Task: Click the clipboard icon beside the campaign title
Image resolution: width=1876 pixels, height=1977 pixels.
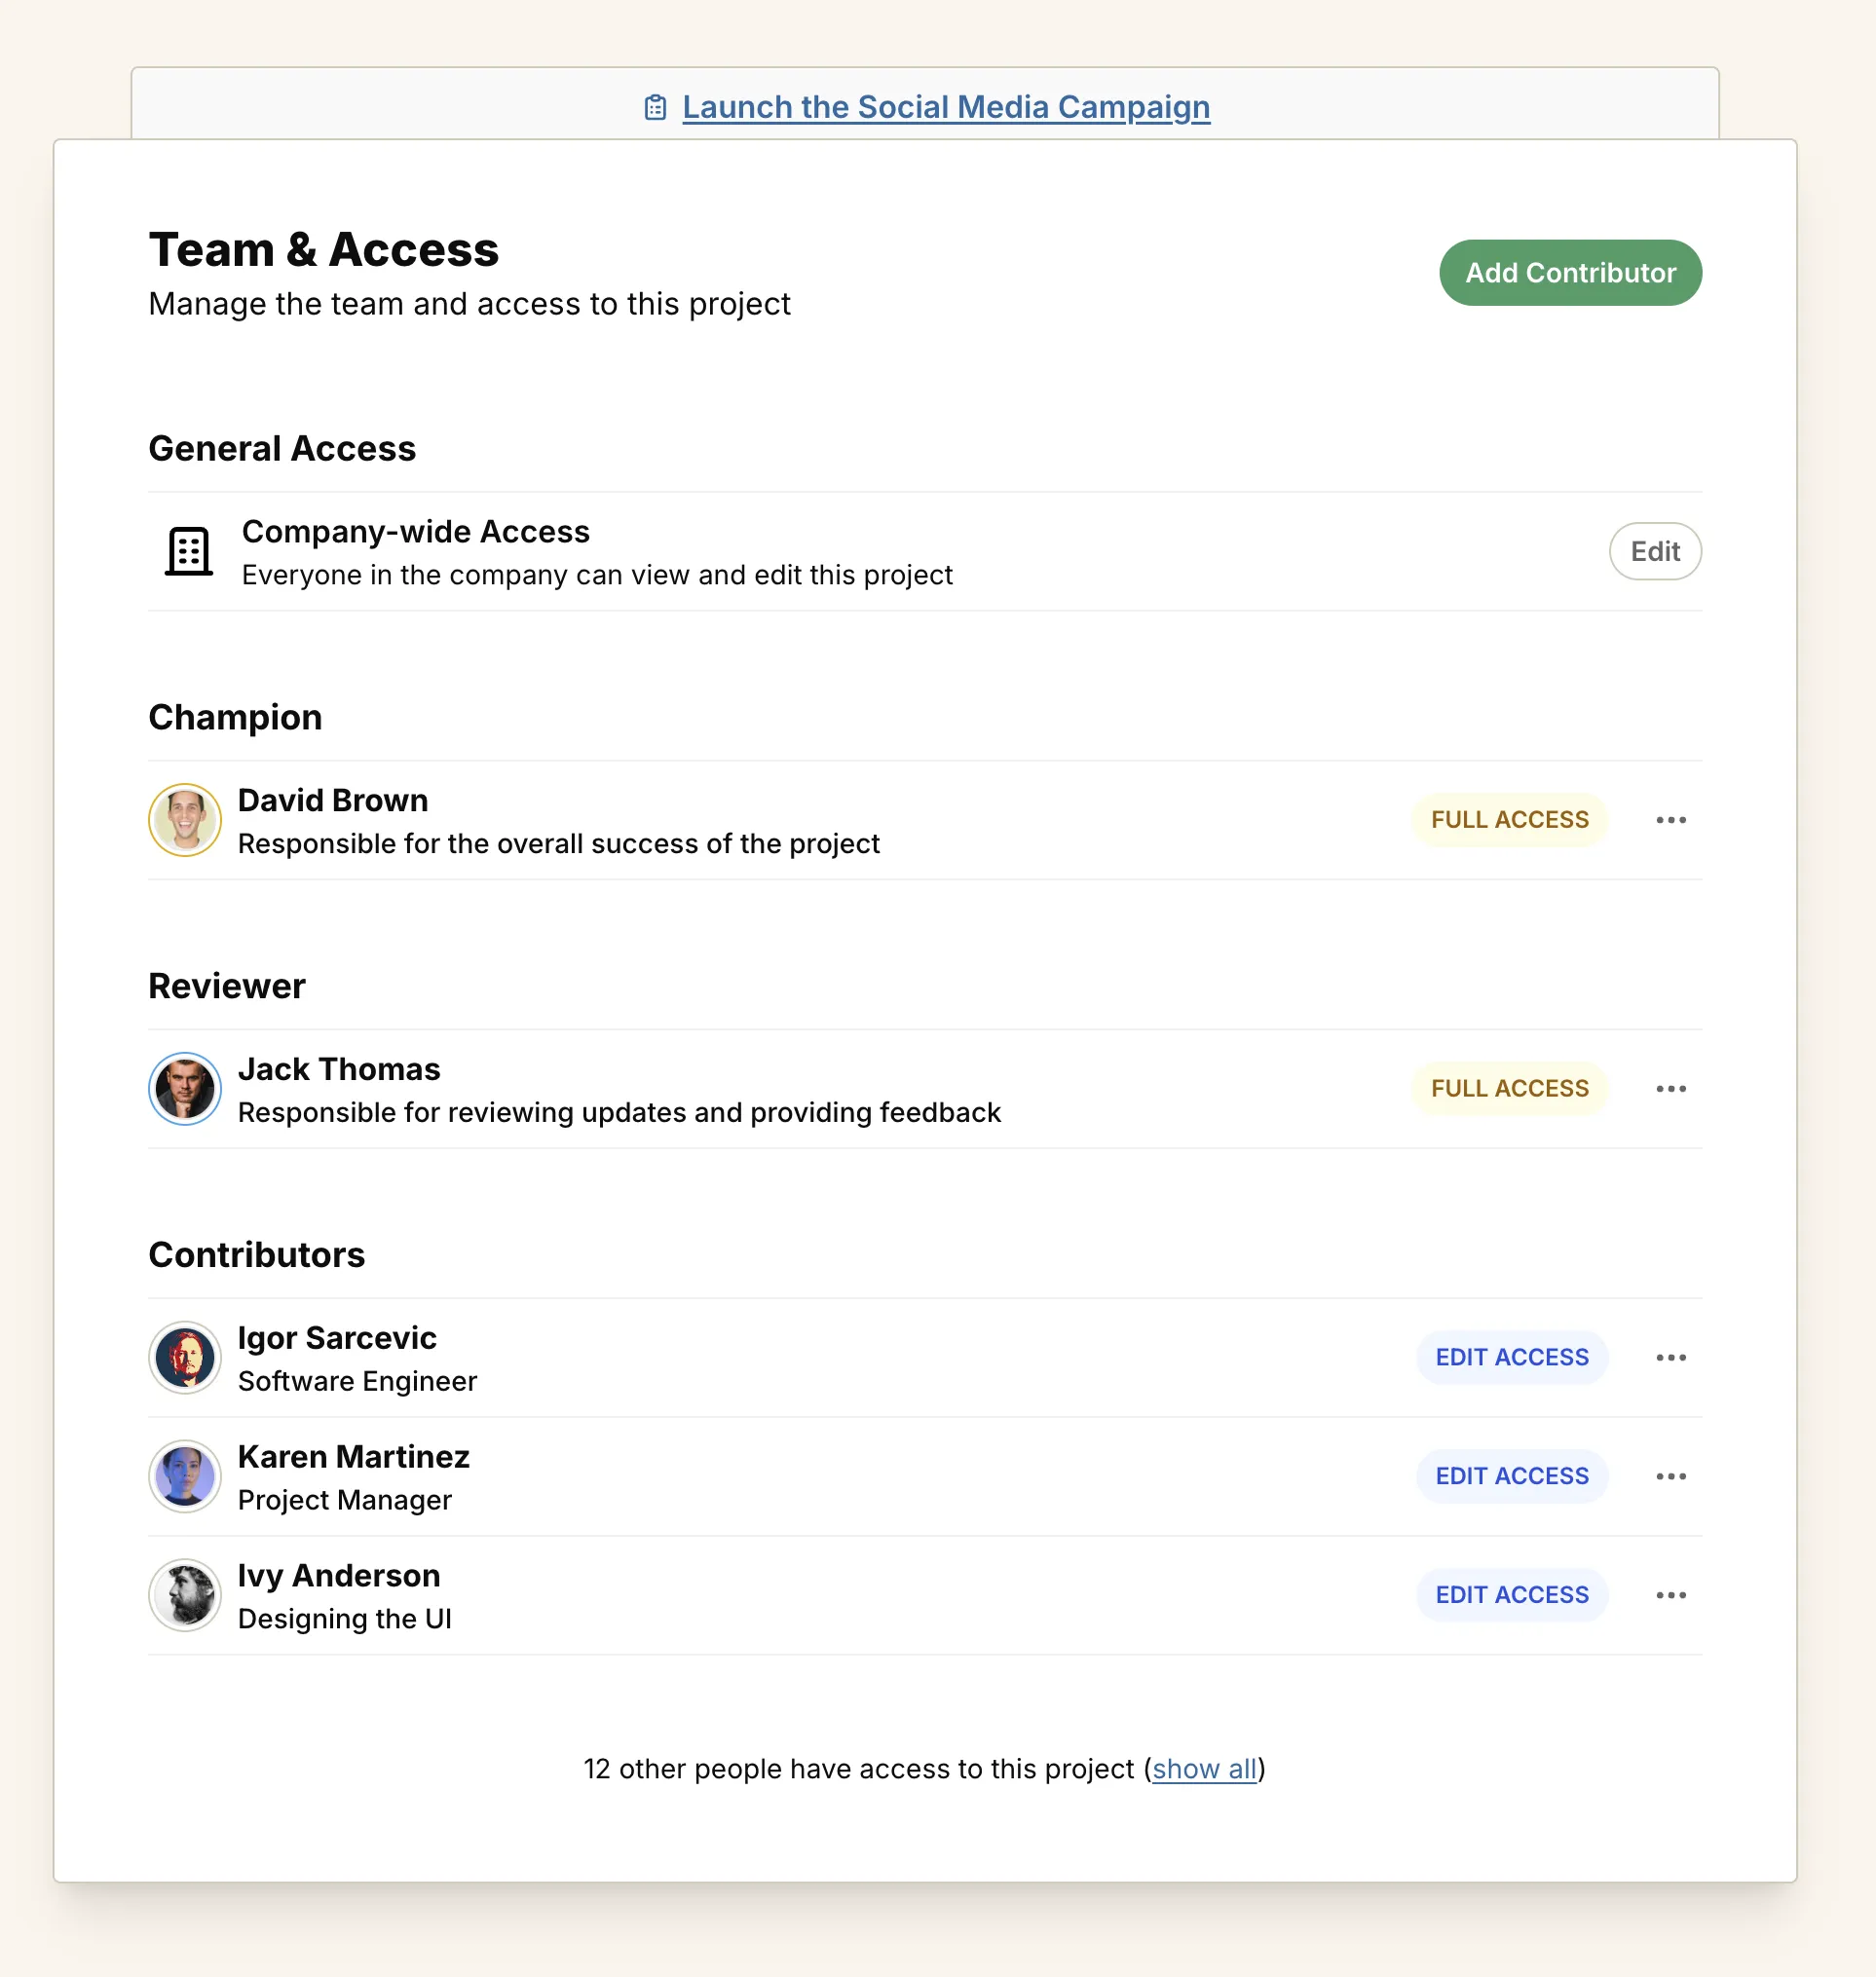Action: pyautogui.click(x=656, y=106)
